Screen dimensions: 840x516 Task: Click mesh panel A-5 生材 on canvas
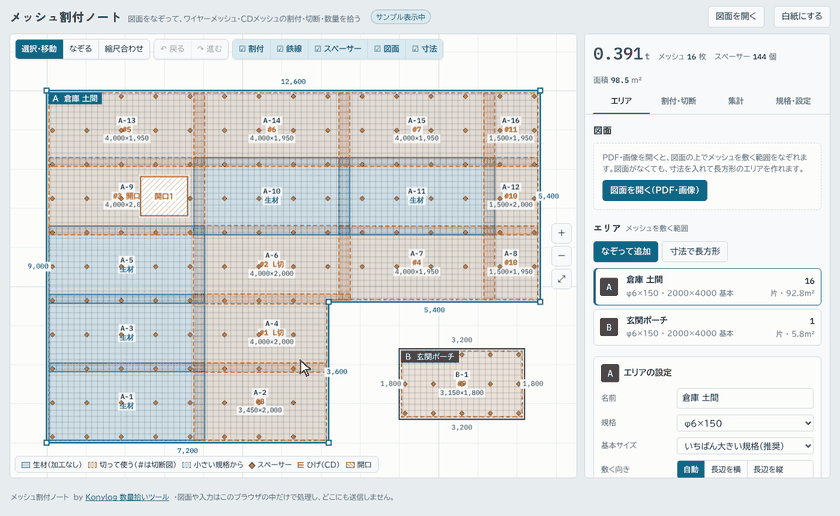pyautogui.click(x=126, y=264)
